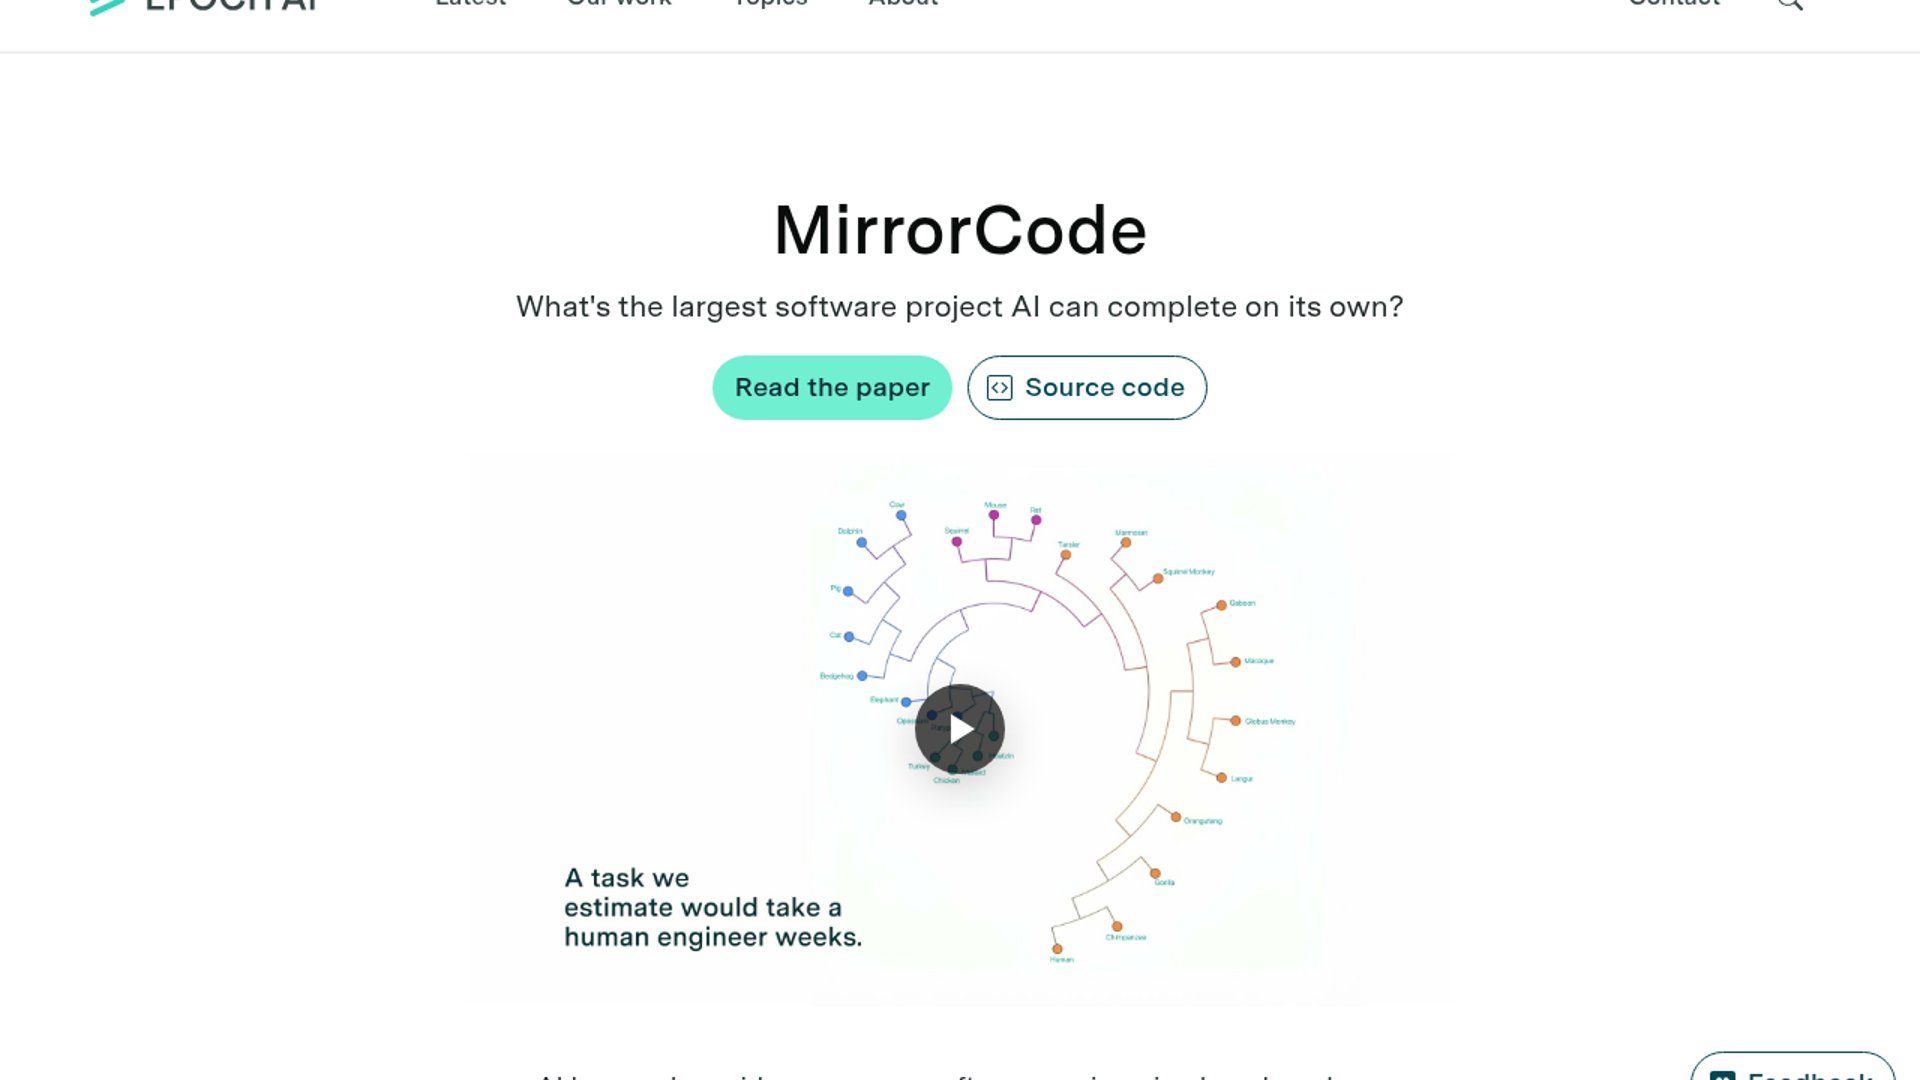Click the Read the paper button

click(832, 387)
